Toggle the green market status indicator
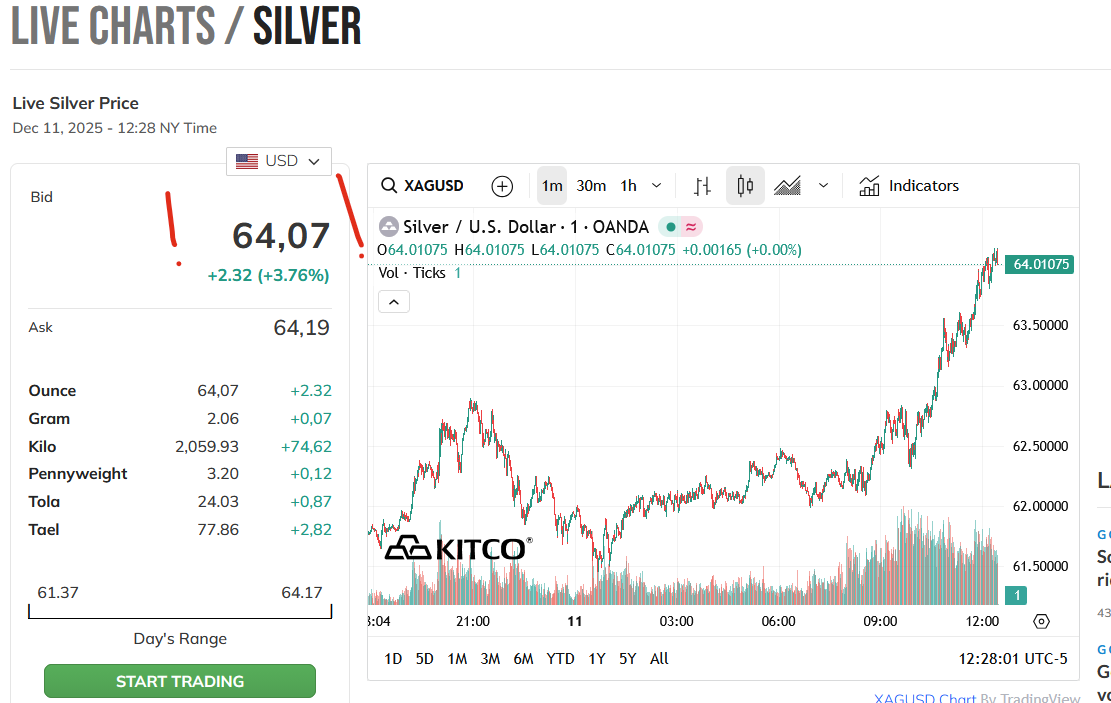 point(671,227)
